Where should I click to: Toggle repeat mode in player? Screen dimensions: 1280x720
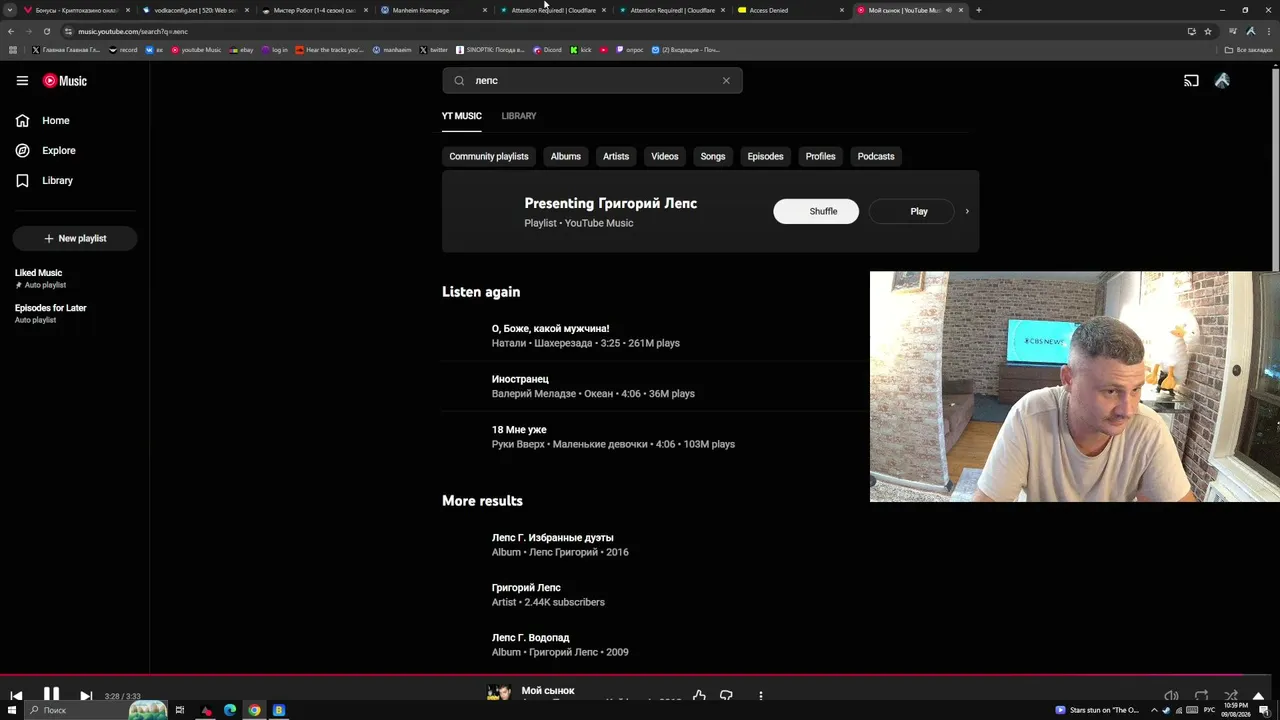click(1201, 696)
